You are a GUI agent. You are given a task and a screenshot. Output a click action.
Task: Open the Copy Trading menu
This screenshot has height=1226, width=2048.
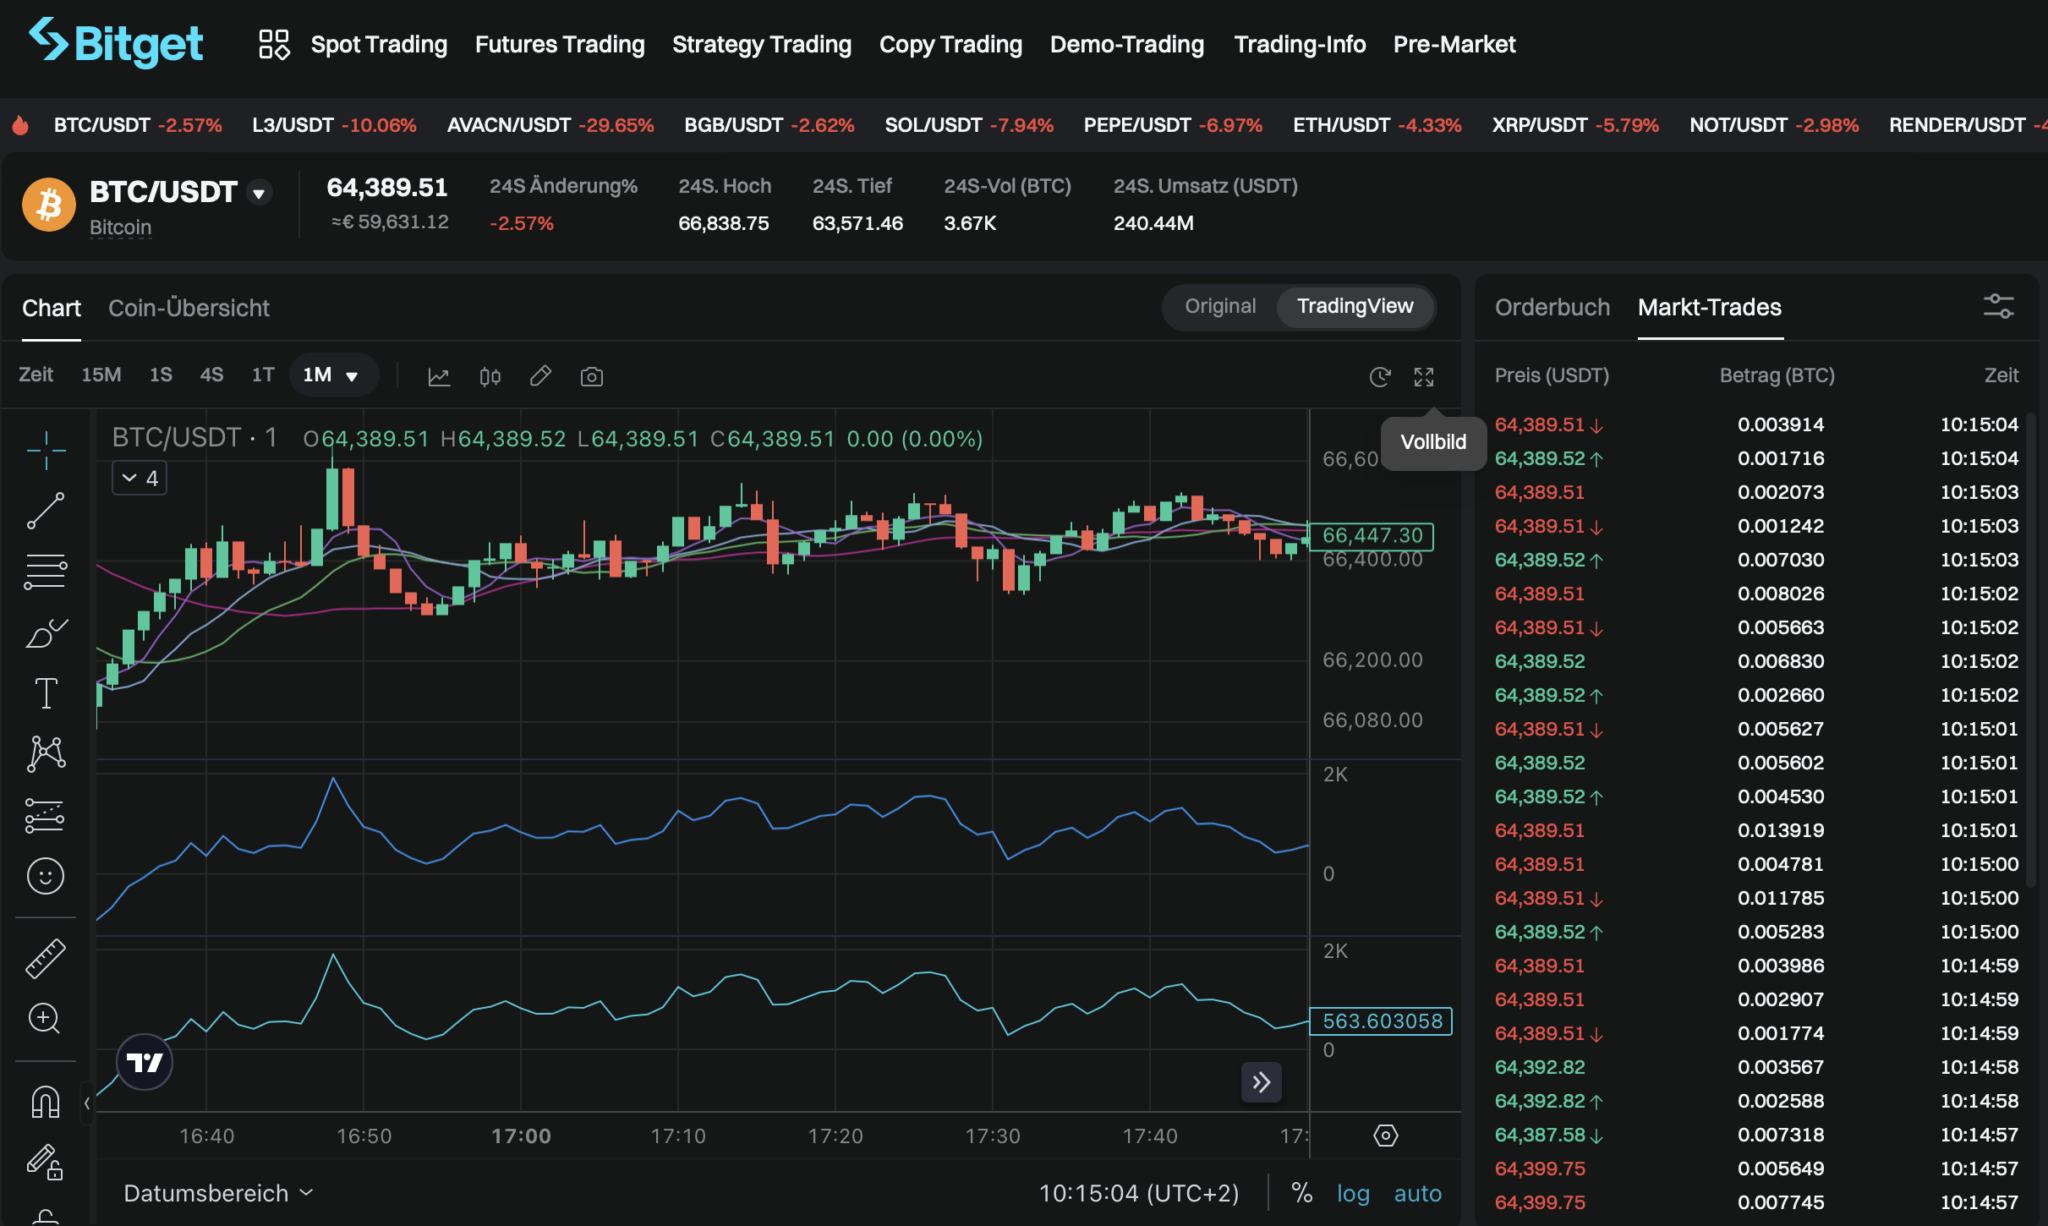pyautogui.click(x=950, y=44)
